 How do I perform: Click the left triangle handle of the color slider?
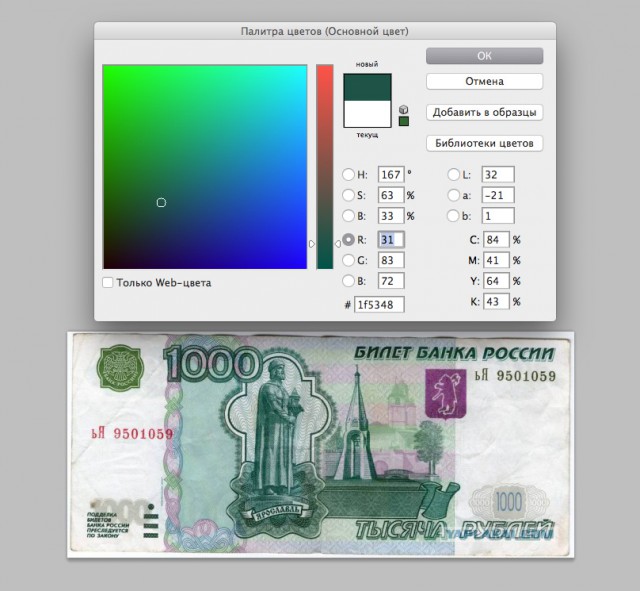[312, 244]
